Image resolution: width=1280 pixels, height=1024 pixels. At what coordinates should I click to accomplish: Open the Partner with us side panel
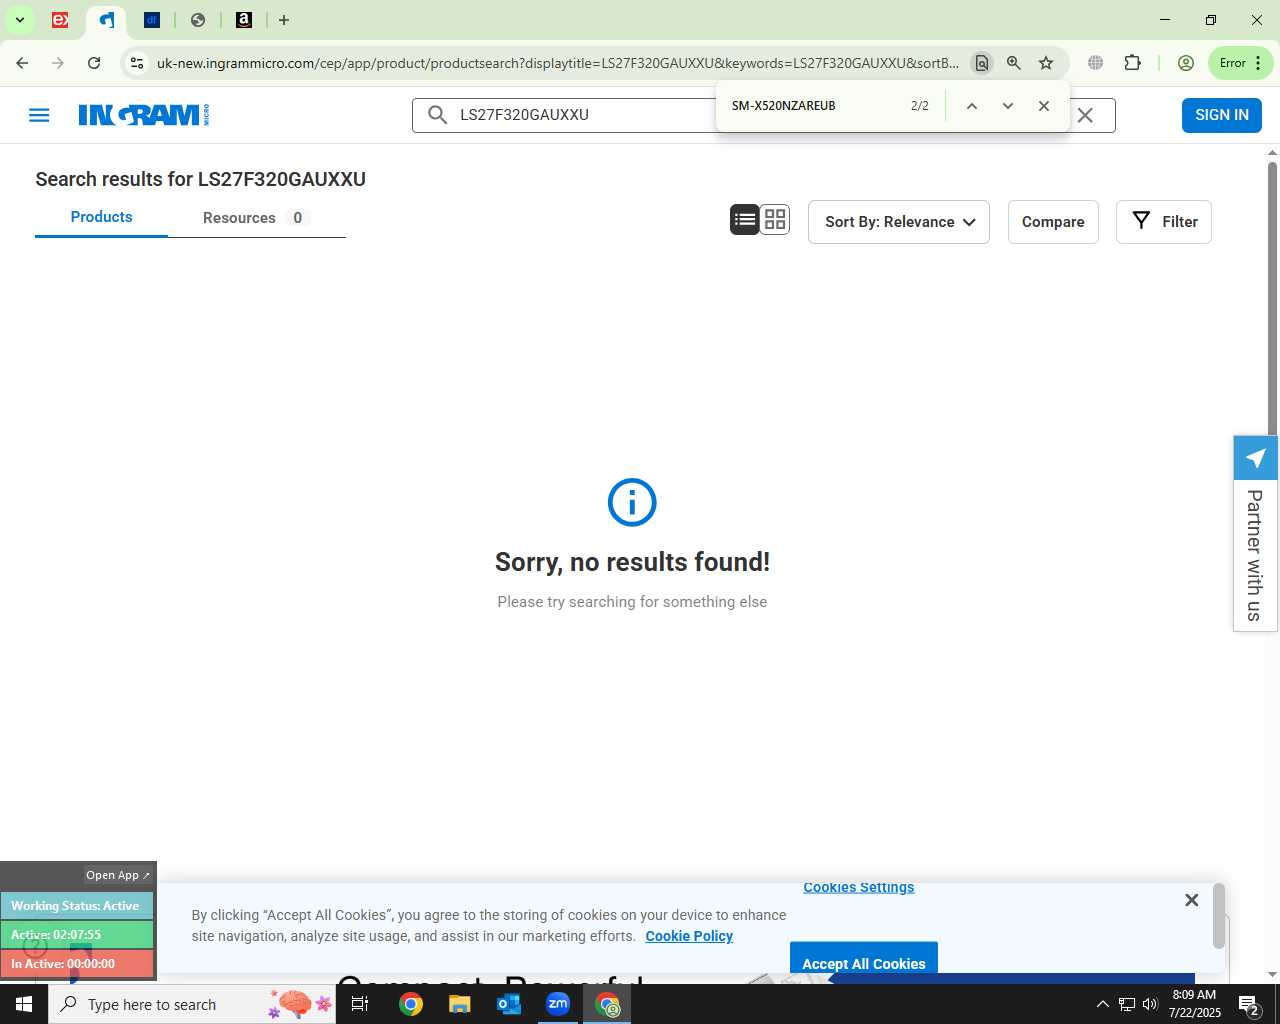pos(1255,534)
